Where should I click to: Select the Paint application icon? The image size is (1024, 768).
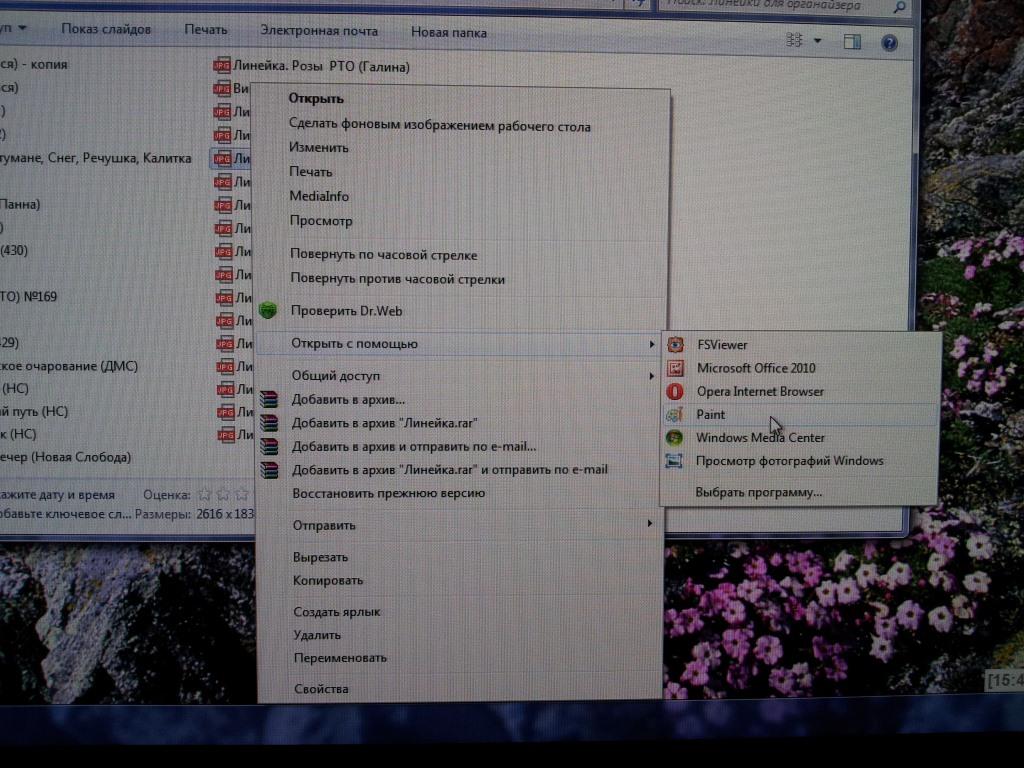tap(676, 414)
